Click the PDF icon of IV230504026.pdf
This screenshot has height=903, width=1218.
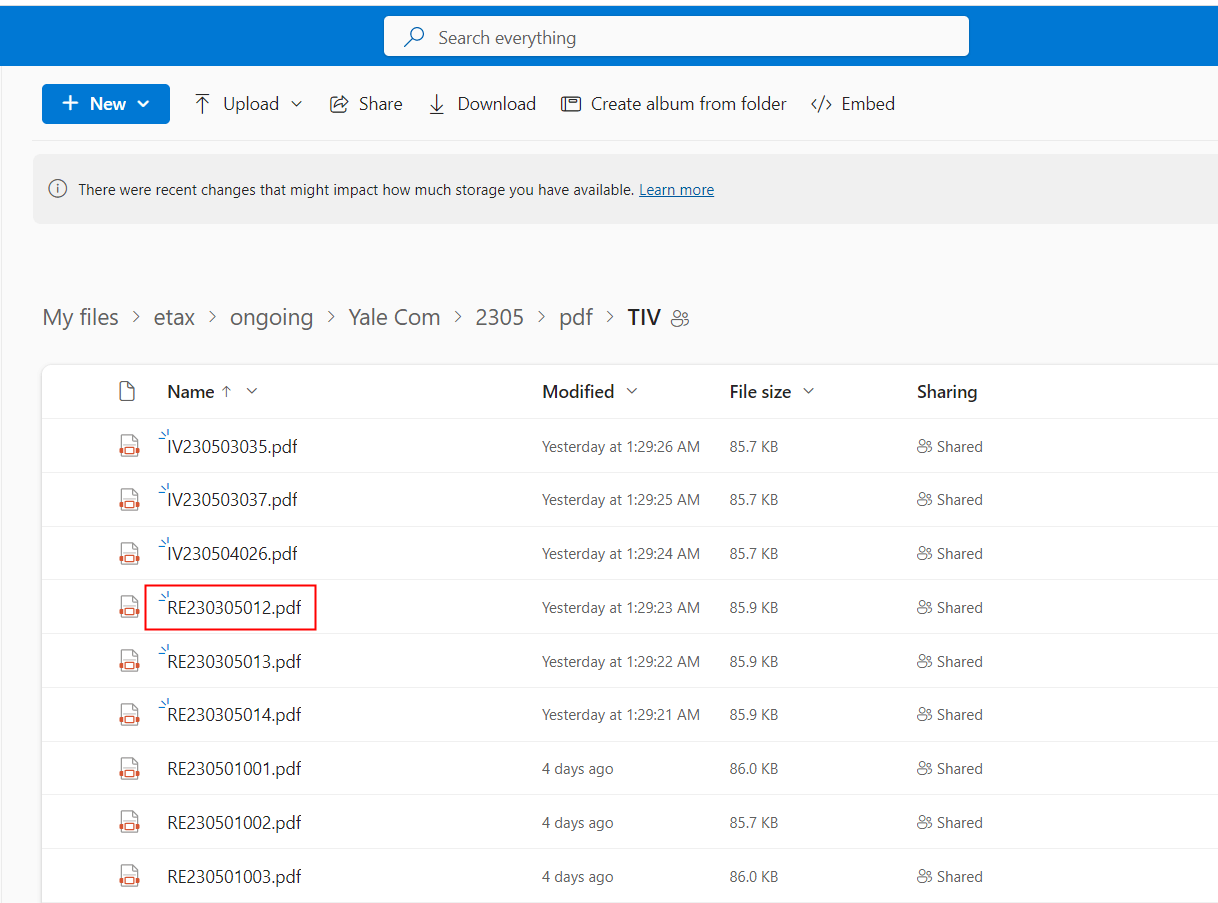click(129, 553)
